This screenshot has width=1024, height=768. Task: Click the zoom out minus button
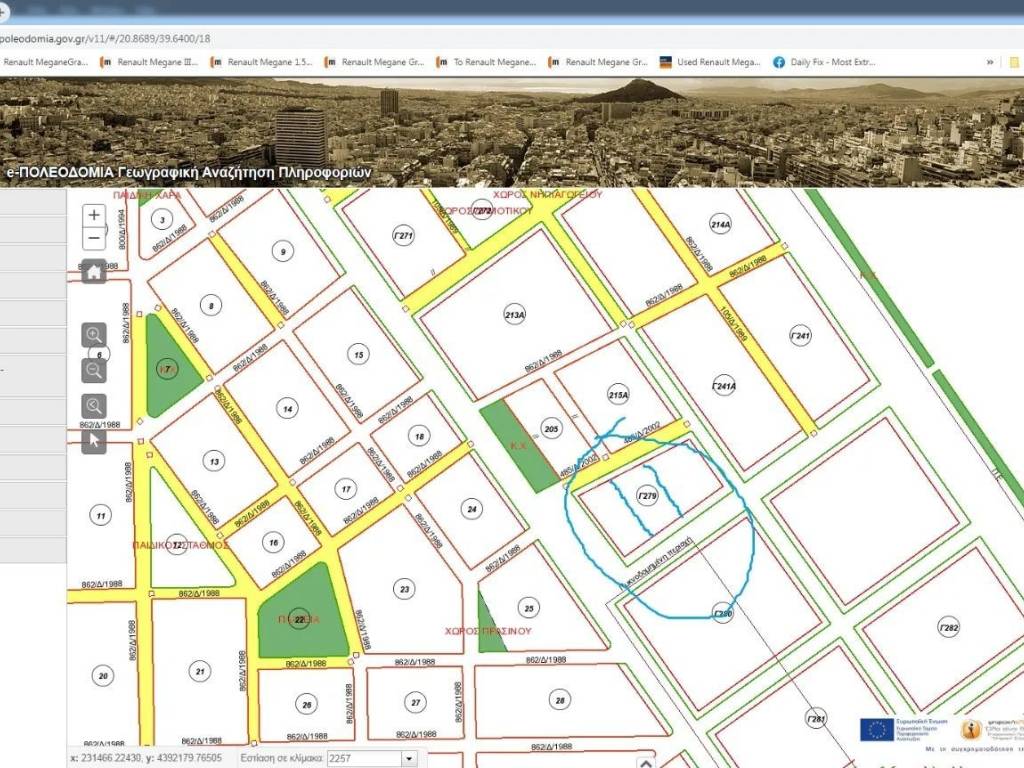click(94, 238)
